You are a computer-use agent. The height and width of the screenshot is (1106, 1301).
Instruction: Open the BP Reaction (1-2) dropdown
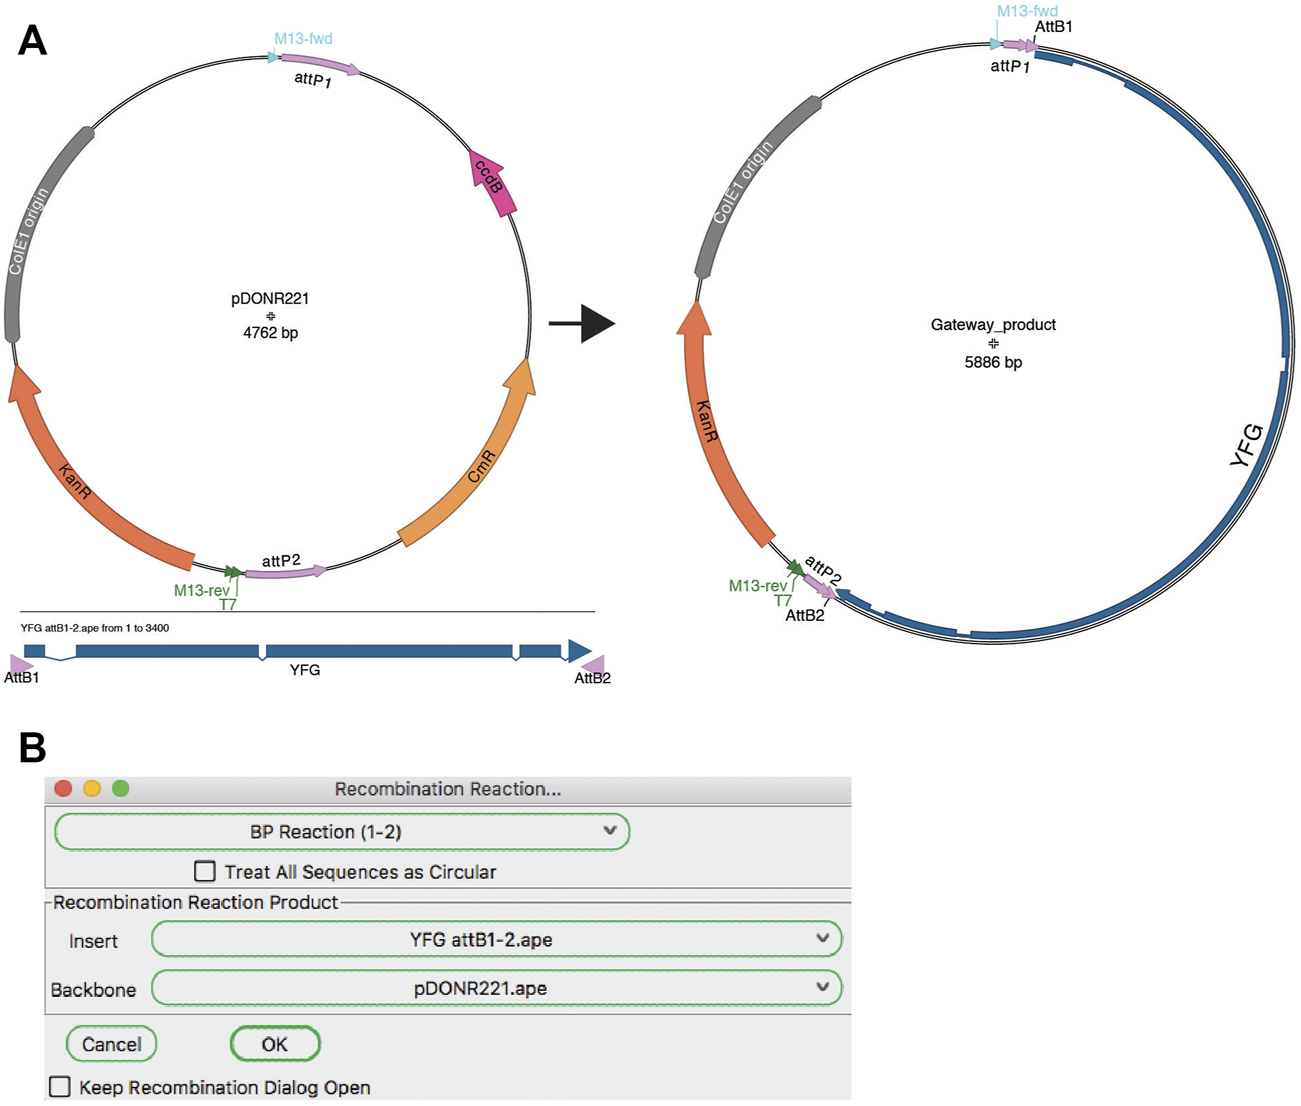point(342,832)
